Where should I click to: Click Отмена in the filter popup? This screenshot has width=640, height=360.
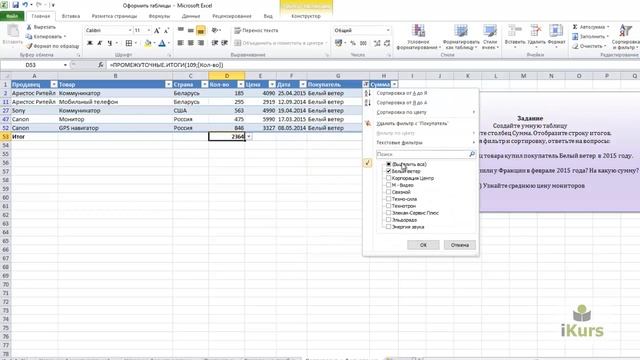click(460, 245)
